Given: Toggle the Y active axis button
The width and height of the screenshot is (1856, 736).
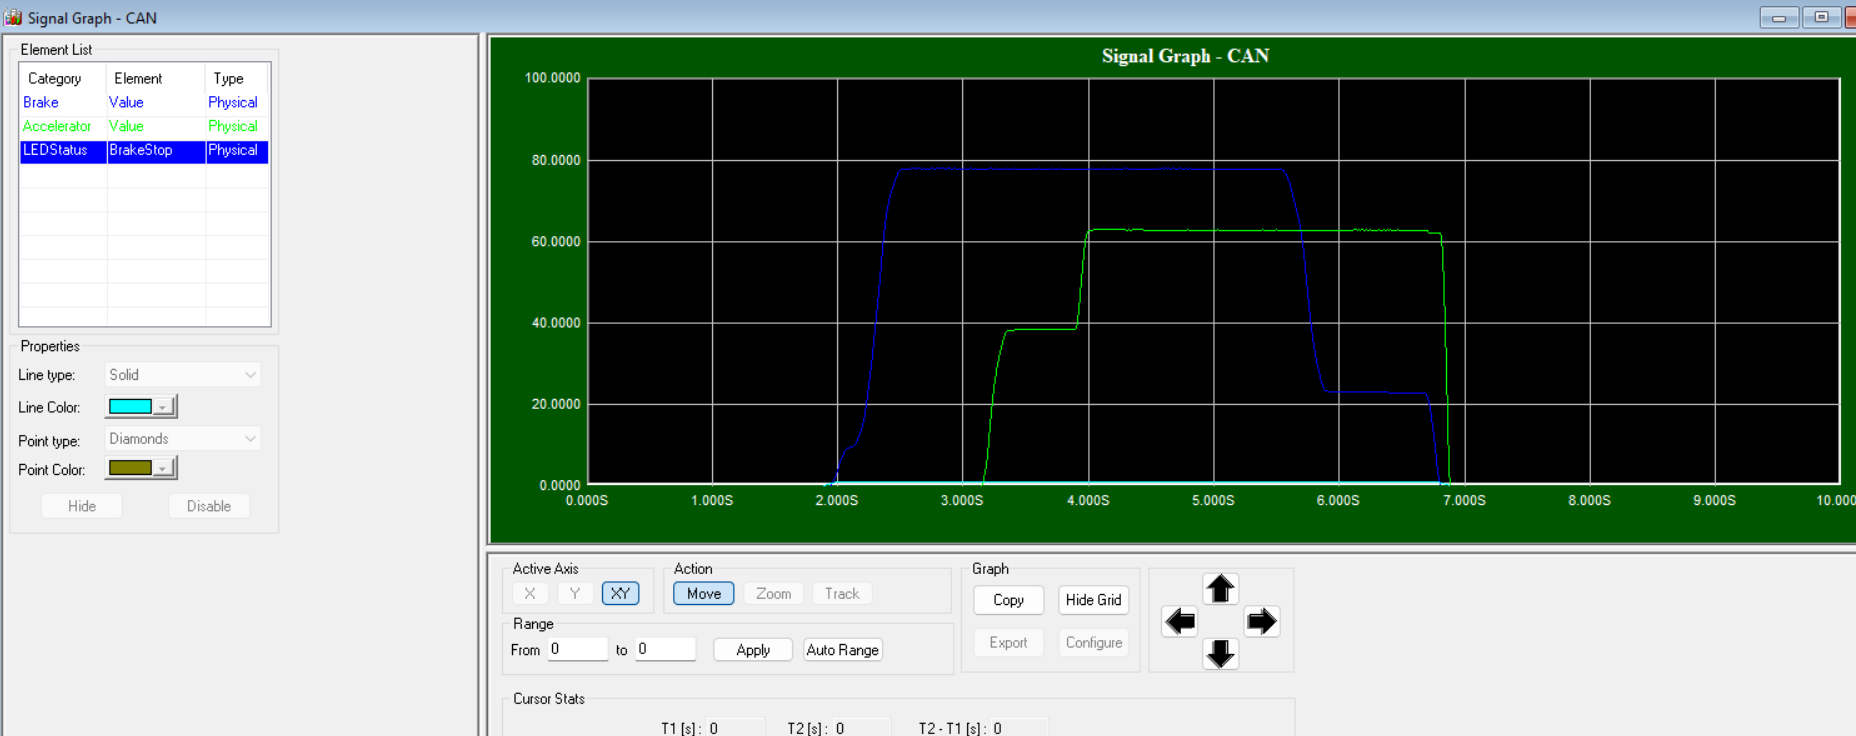Looking at the screenshot, I should click(575, 594).
